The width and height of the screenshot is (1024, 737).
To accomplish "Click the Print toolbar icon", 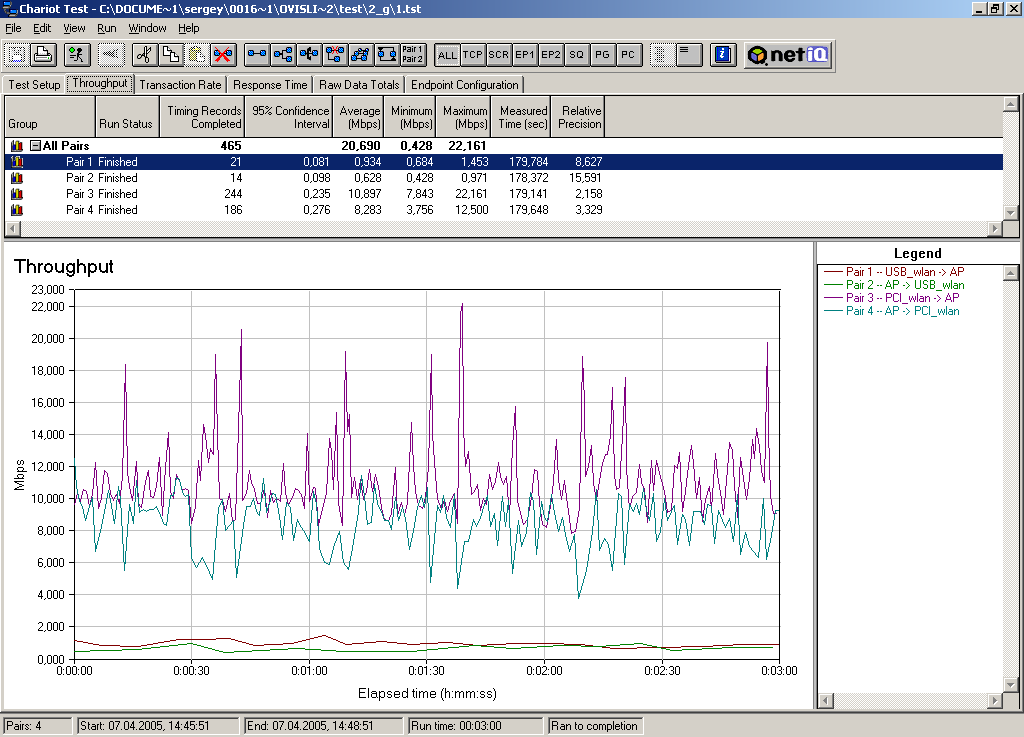I will coord(43,55).
